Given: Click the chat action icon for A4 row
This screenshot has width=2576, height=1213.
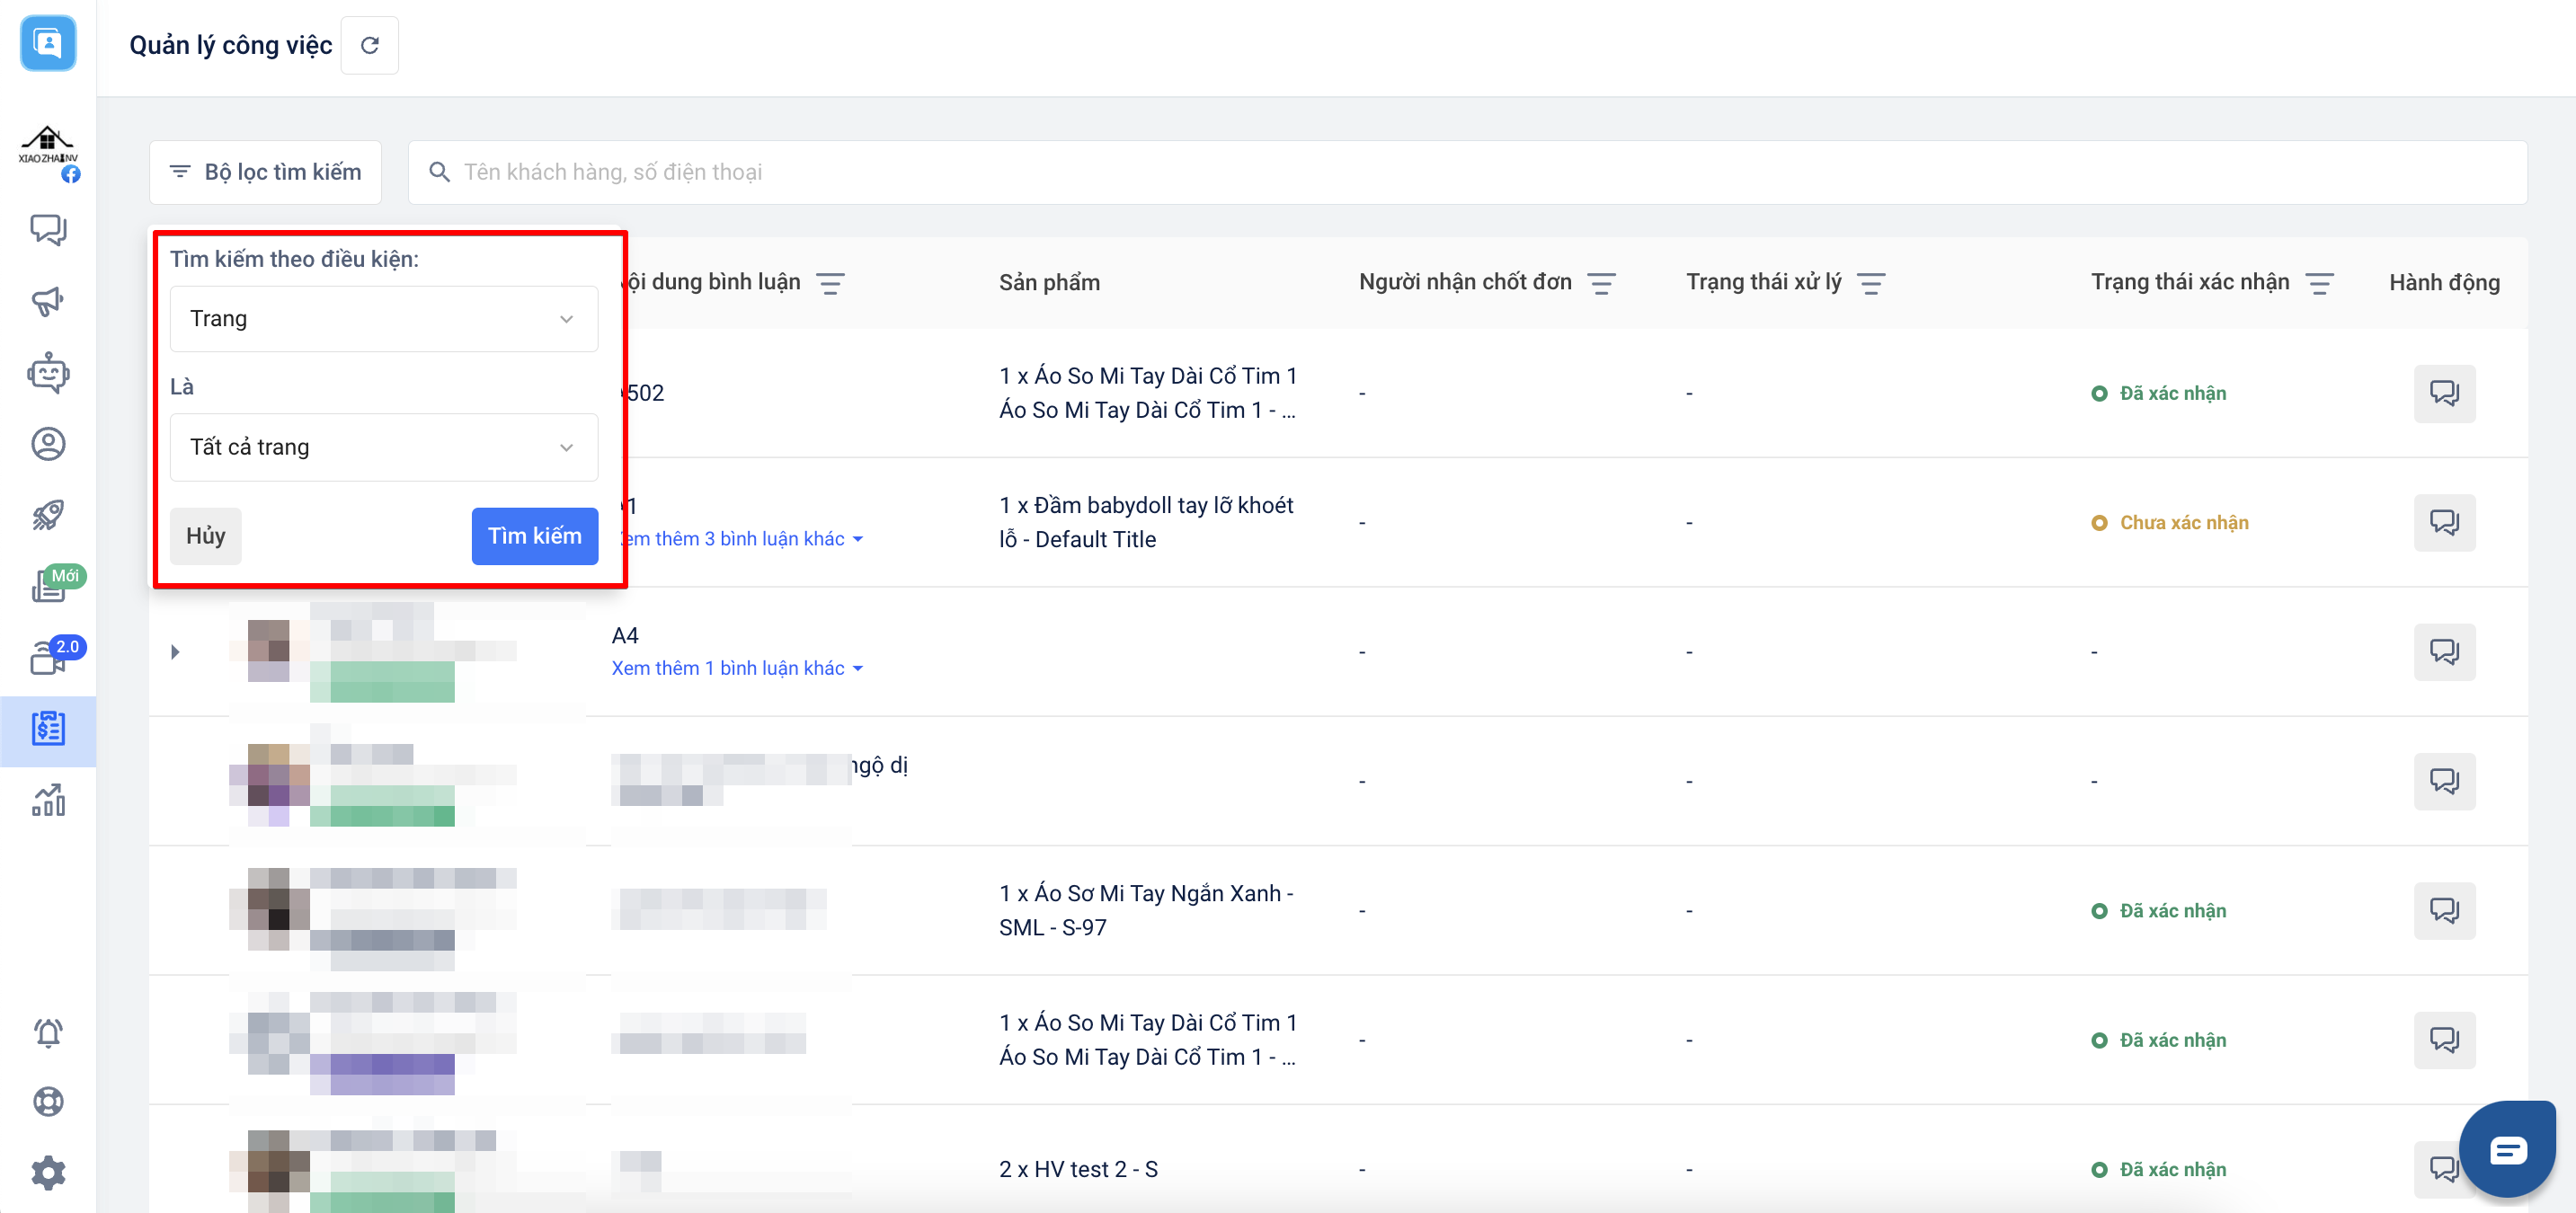Looking at the screenshot, I should tap(2443, 652).
